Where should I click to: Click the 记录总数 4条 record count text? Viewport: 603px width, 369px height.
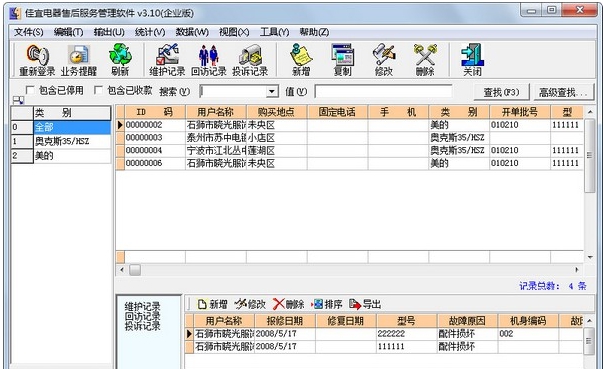[x=552, y=286]
